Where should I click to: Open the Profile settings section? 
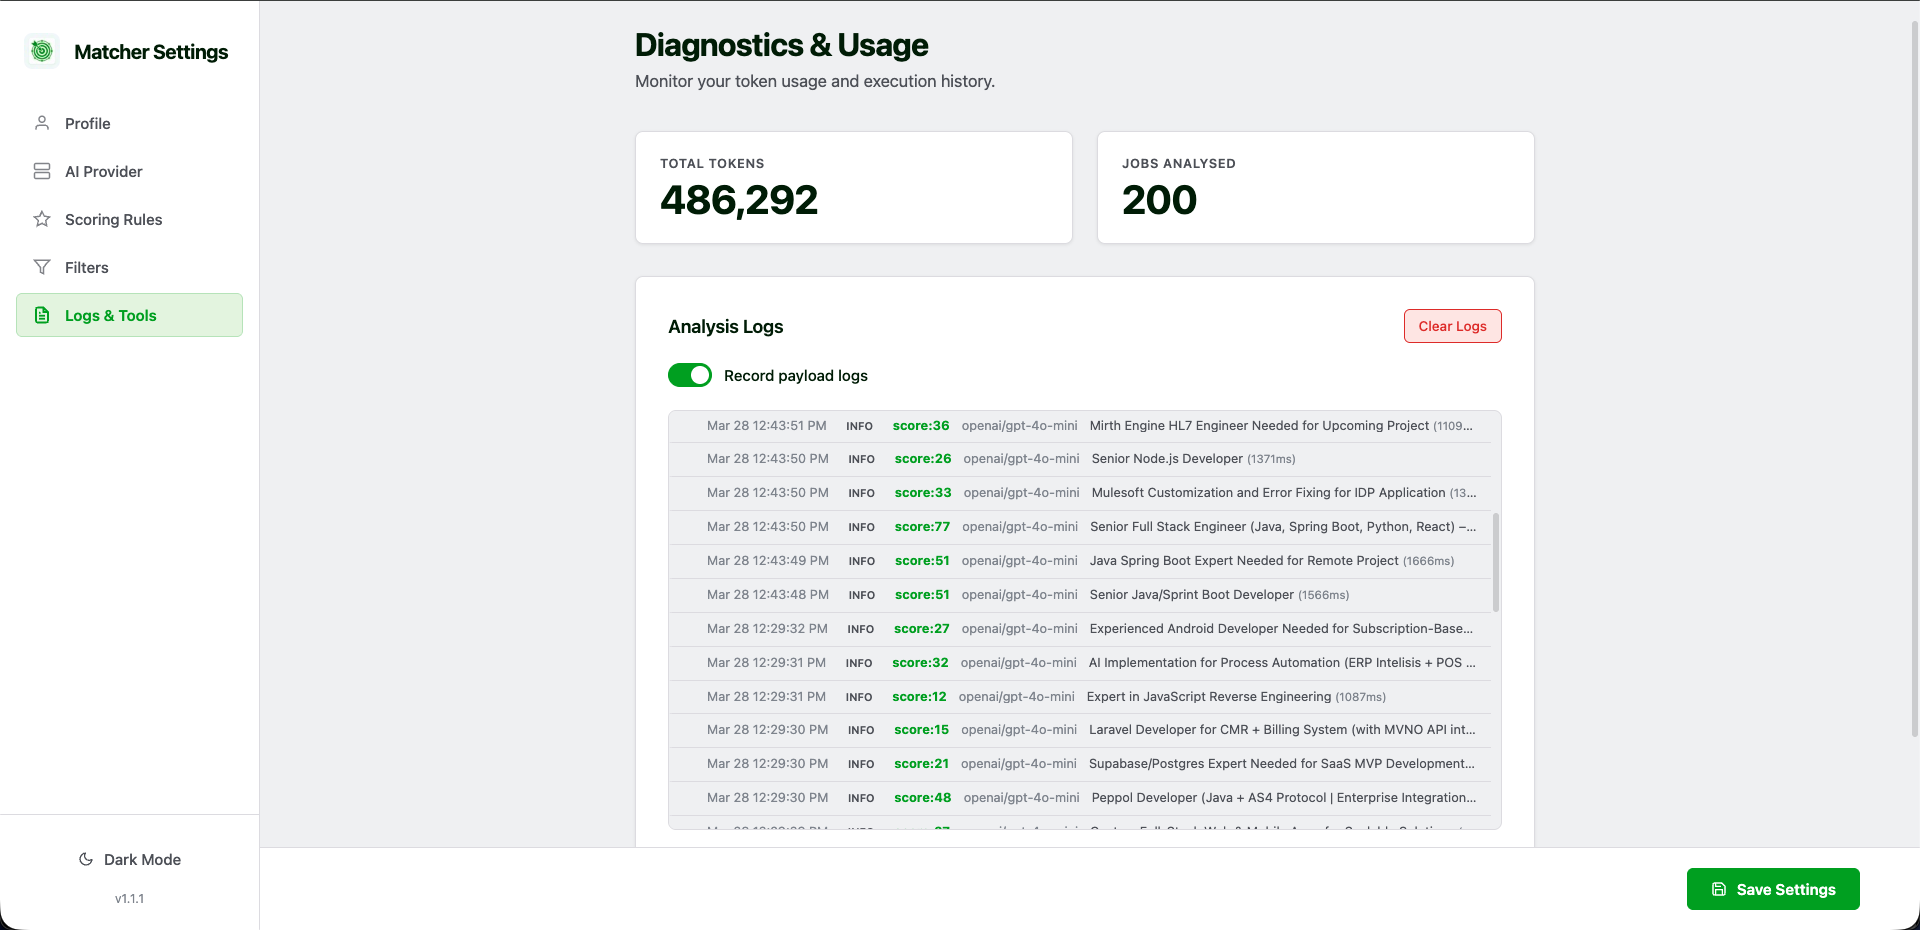point(88,123)
